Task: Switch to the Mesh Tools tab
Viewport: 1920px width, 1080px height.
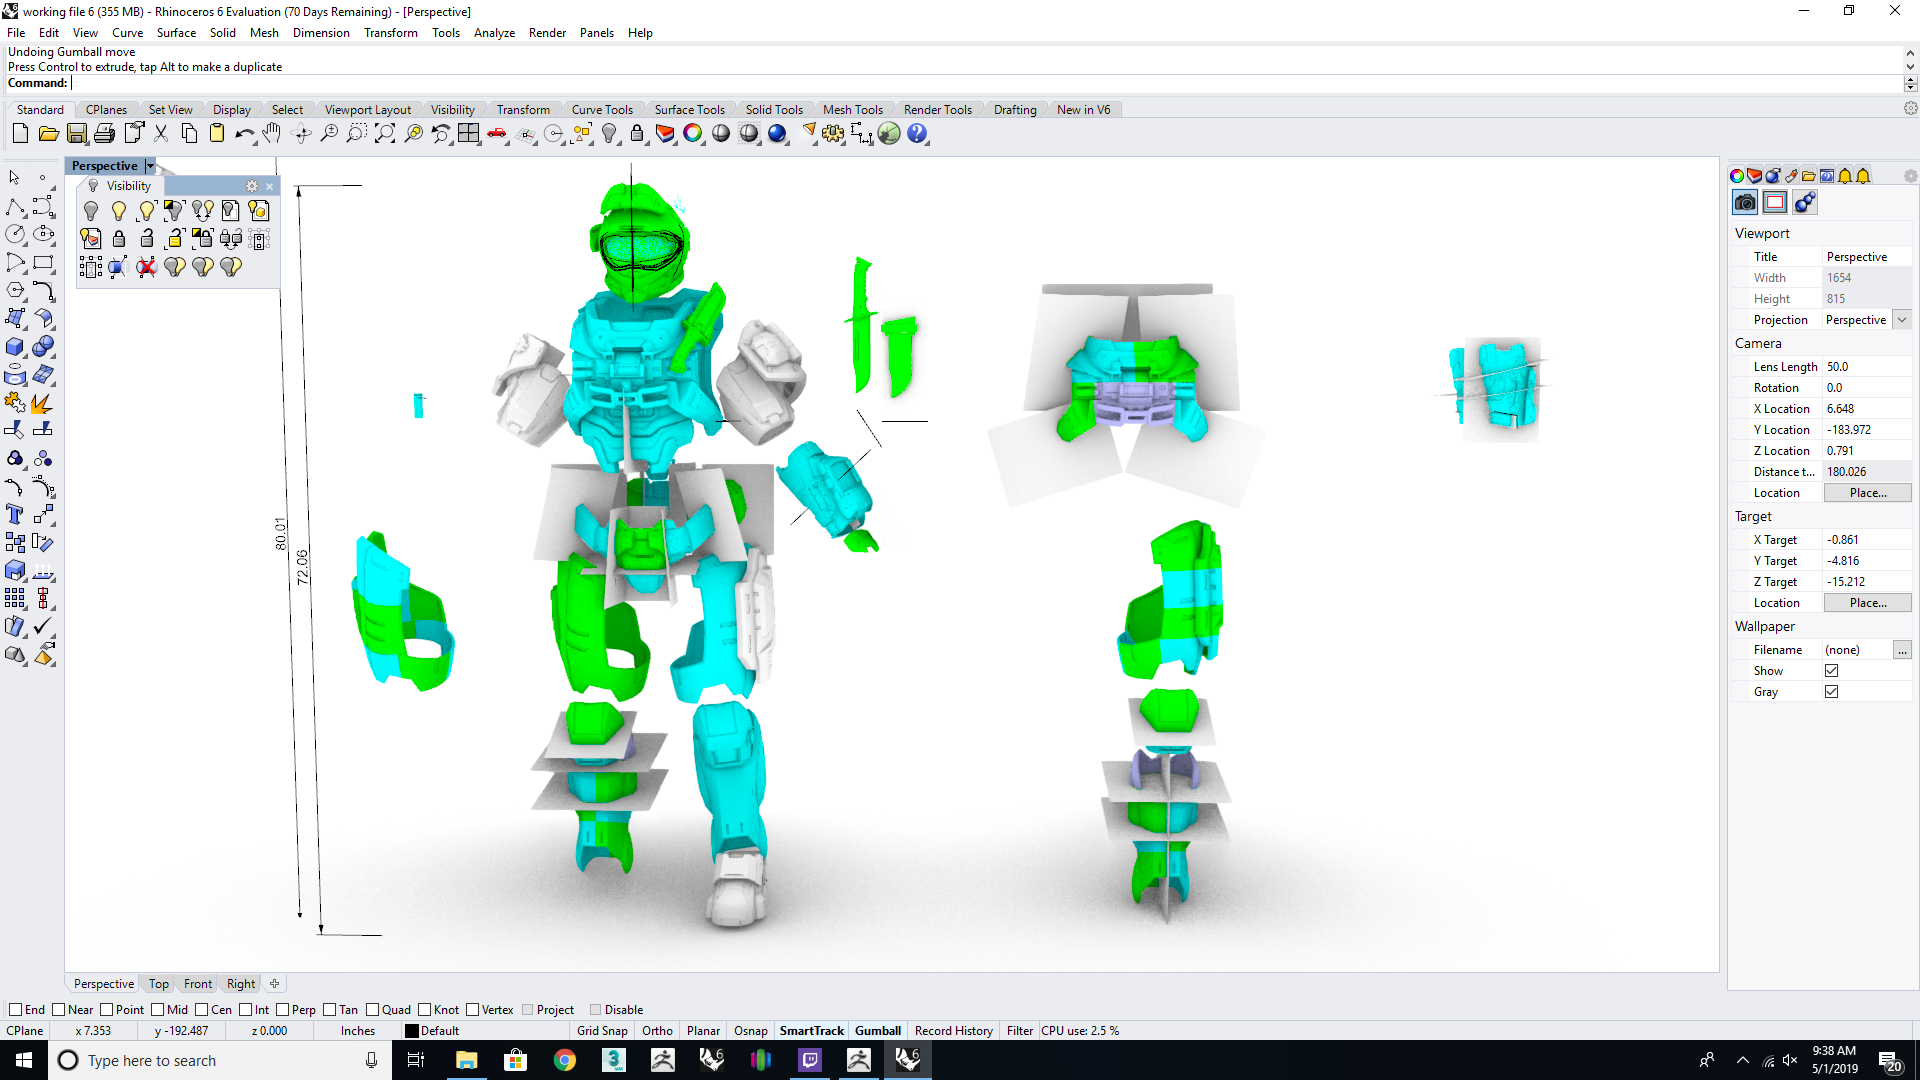Action: 852,110
